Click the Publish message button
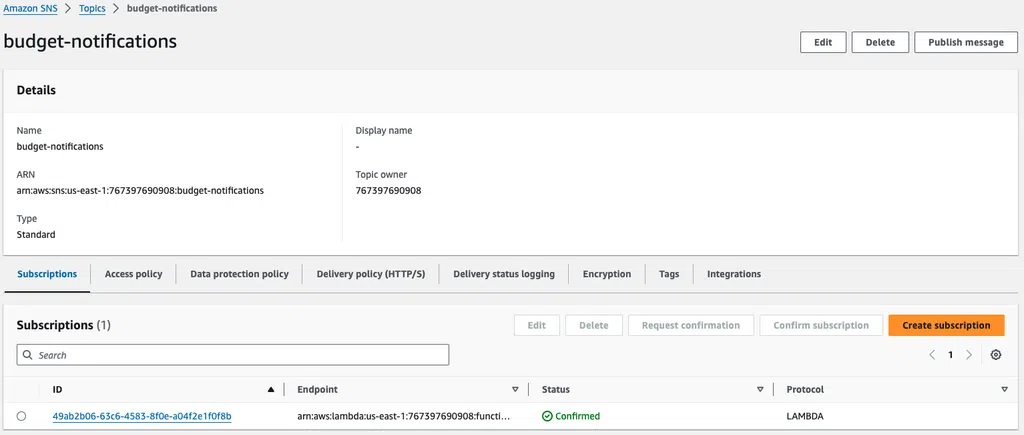The height and width of the screenshot is (435, 1024). click(x=966, y=42)
